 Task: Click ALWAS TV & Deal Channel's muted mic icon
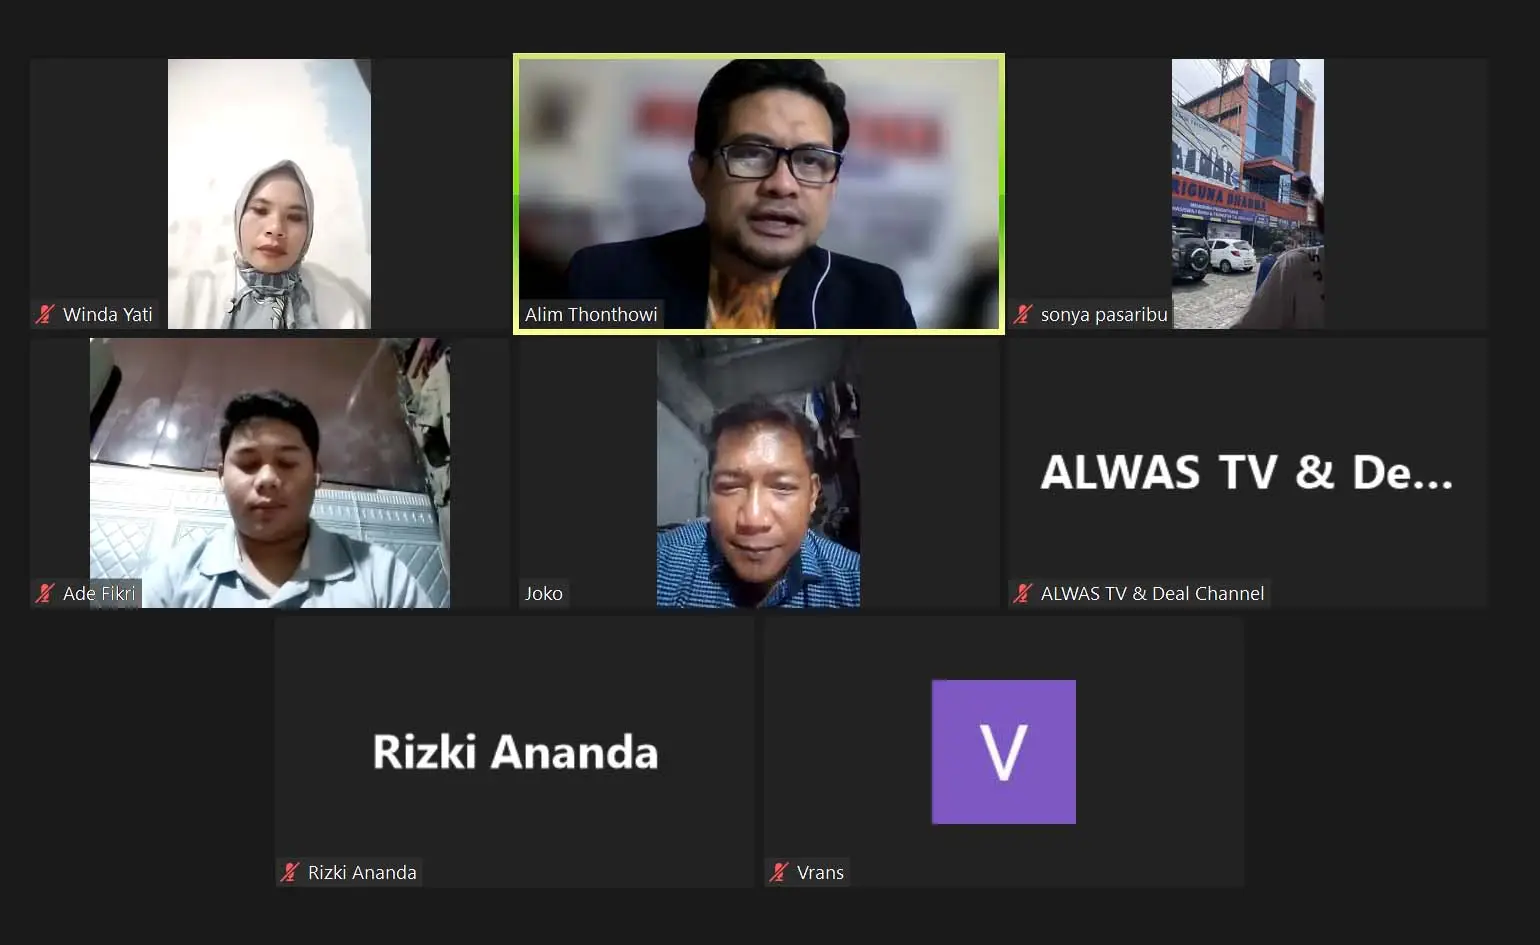[1022, 593]
